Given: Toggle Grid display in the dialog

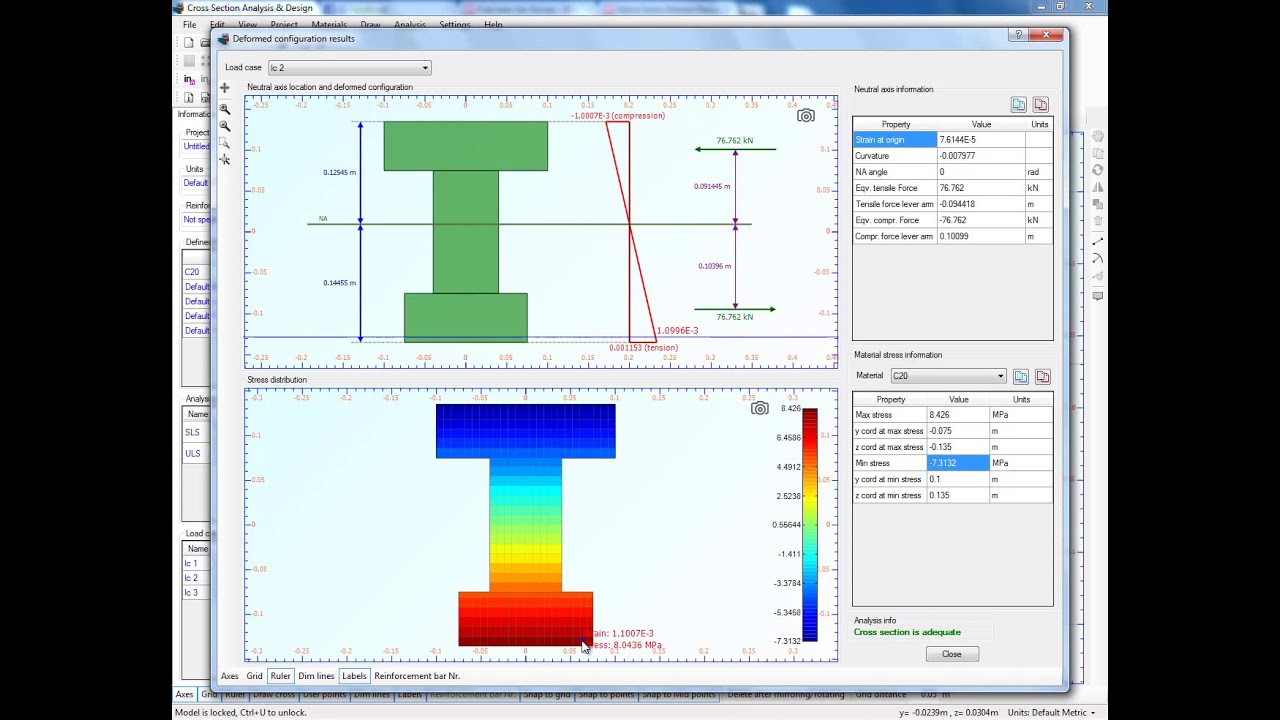Looking at the screenshot, I should click(x=255, y=676).
